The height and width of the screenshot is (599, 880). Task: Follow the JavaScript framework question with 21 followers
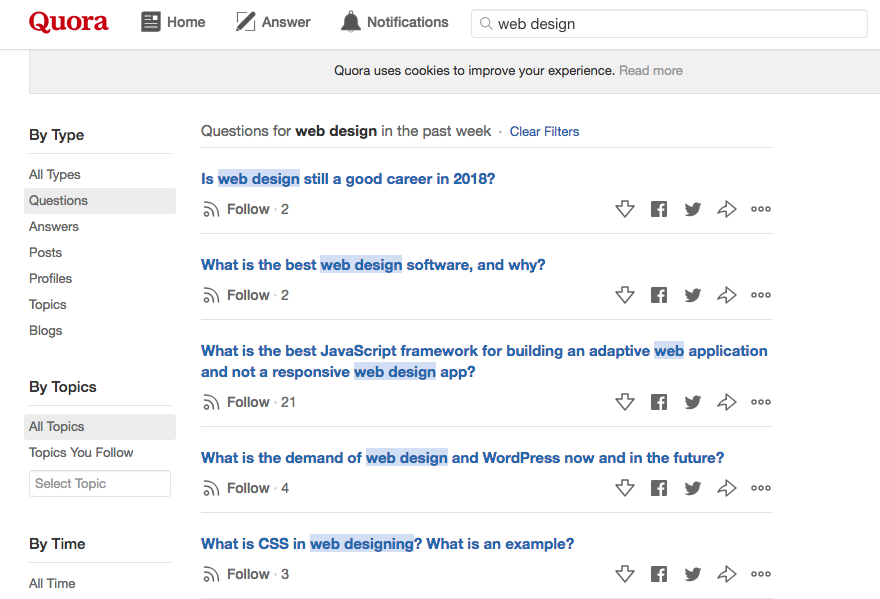point(236,402)
